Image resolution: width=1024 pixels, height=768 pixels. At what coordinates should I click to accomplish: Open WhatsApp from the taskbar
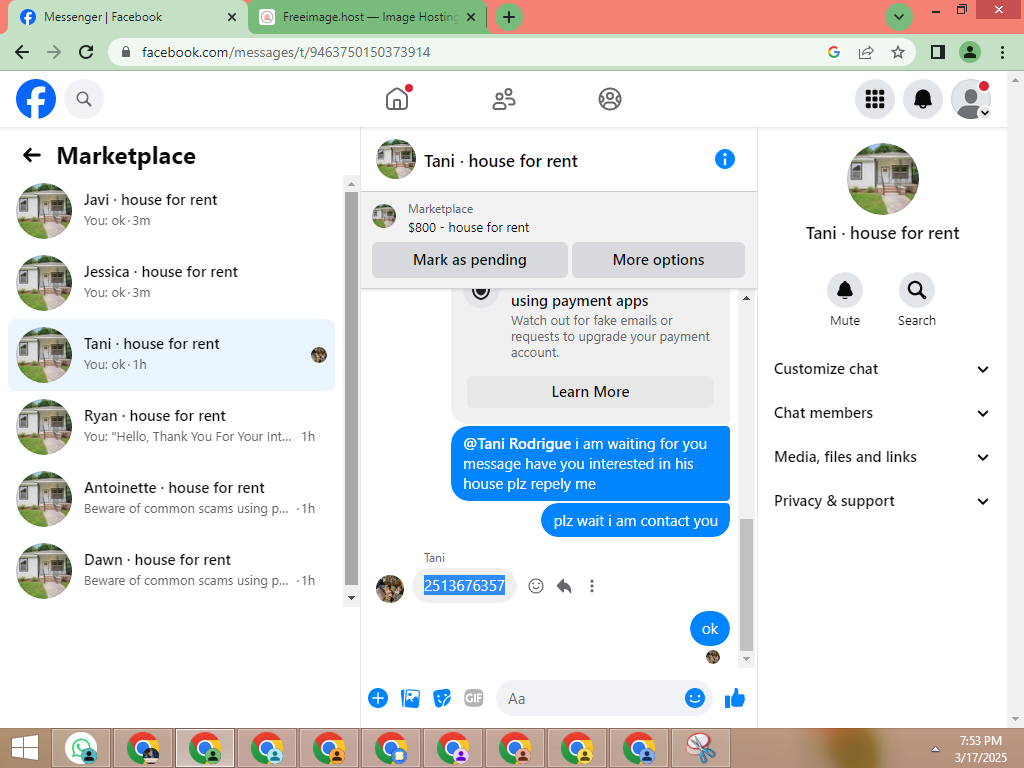(x=81, y=748)
